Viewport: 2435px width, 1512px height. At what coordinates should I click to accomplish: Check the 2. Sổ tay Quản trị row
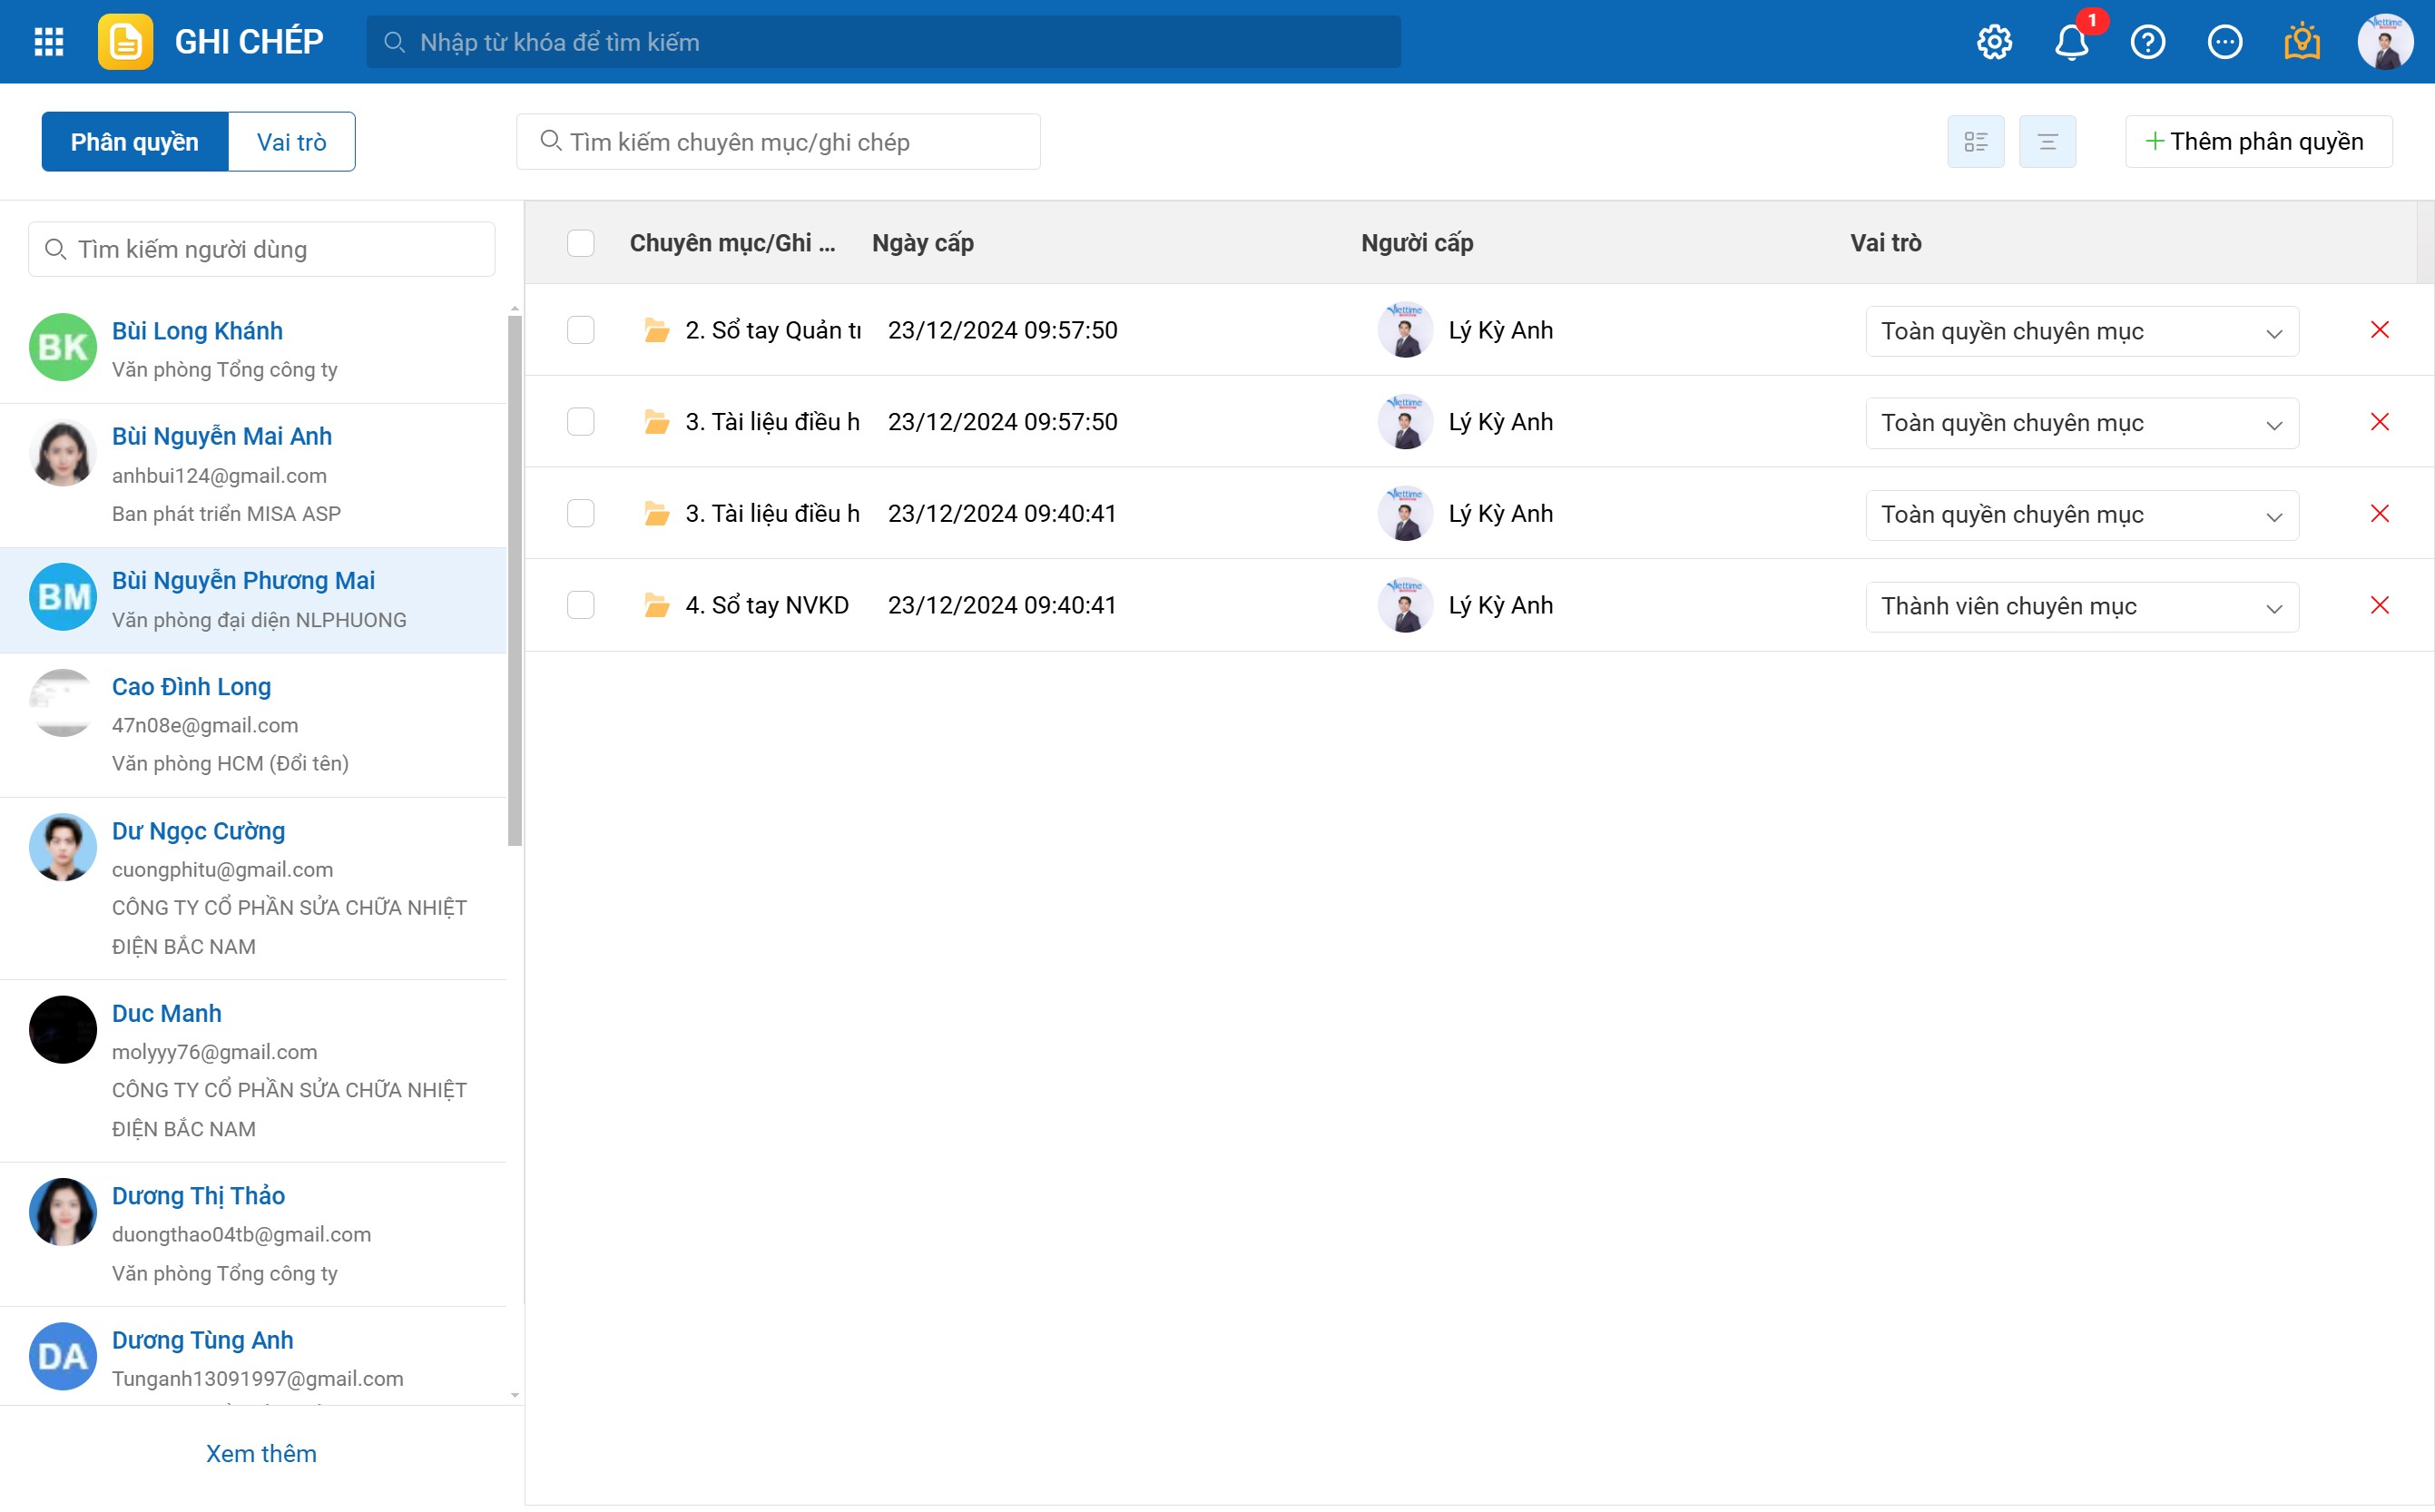[580, 330]
